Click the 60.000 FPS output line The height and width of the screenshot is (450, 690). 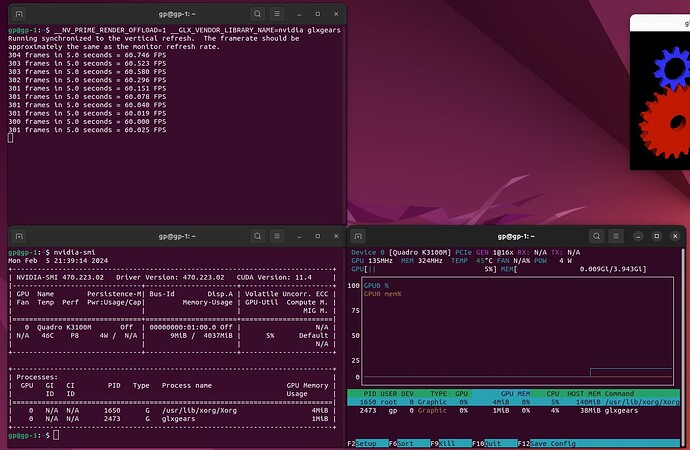87,121
